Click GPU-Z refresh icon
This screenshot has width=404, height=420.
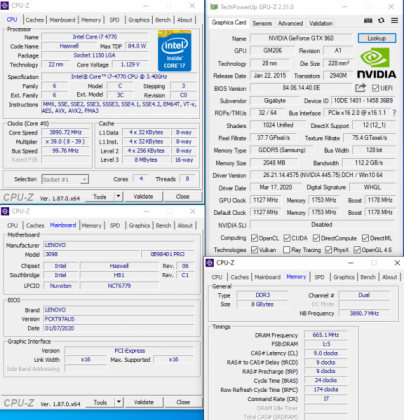381,21
